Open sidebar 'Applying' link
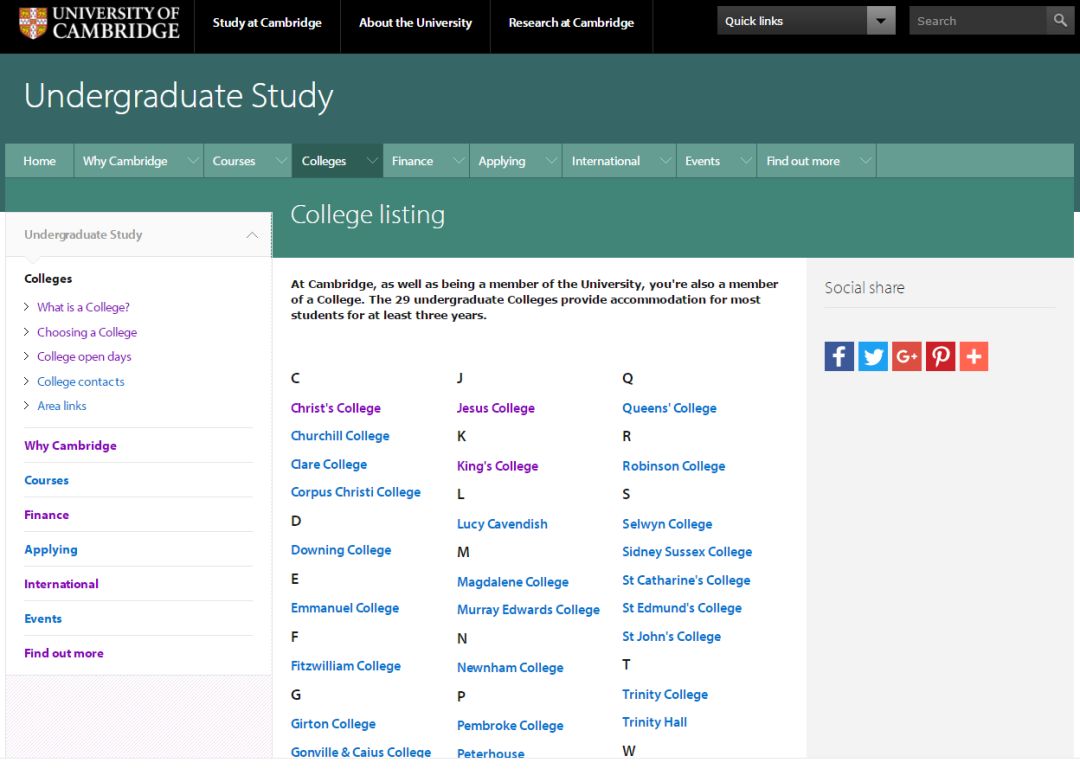Viewport: 1080px width, 769px height. (51, 549)
